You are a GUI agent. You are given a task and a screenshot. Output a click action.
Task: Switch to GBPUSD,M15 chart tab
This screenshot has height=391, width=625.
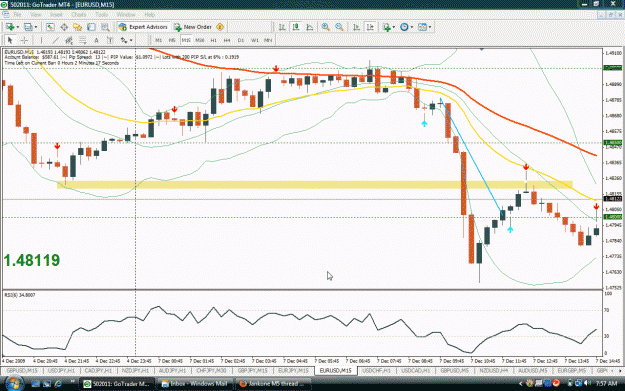(22, 371)
